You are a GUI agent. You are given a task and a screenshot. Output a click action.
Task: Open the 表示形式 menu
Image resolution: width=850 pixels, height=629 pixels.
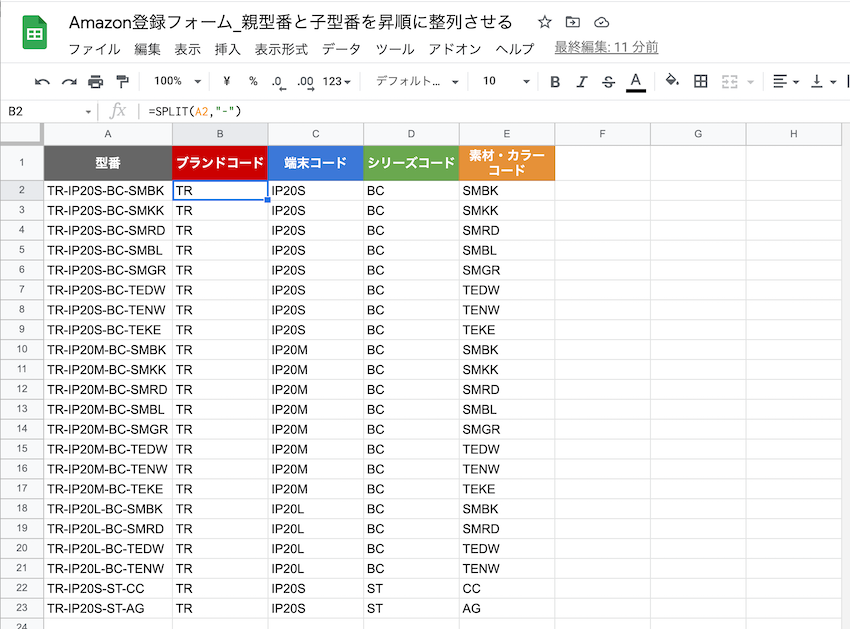281,49
